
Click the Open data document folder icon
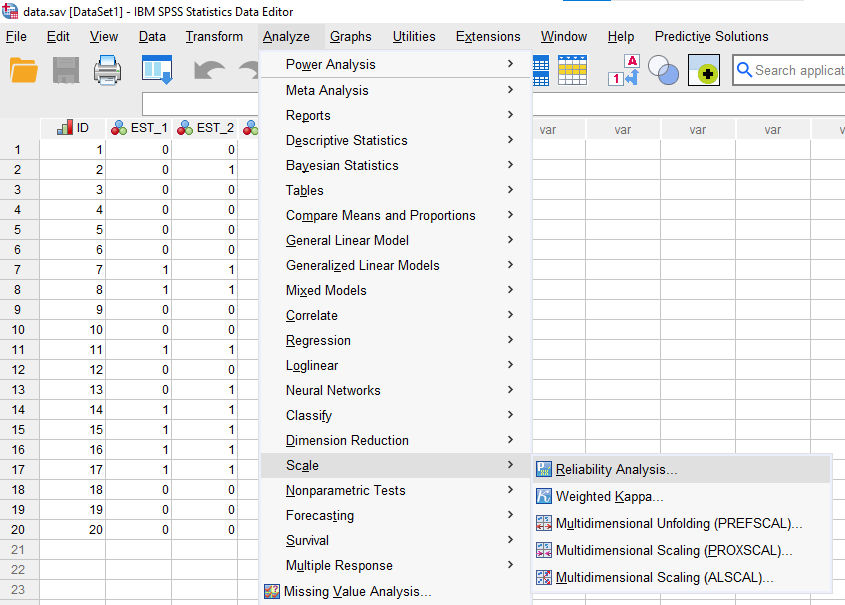(x=24, y=70)
